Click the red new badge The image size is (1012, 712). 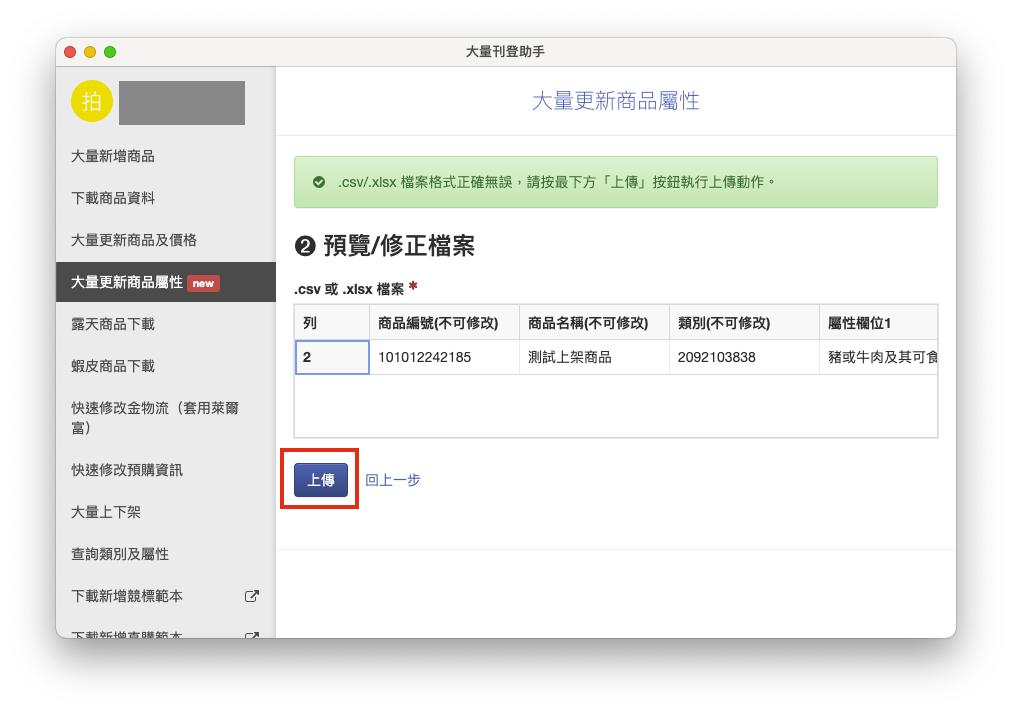[203, 283]
